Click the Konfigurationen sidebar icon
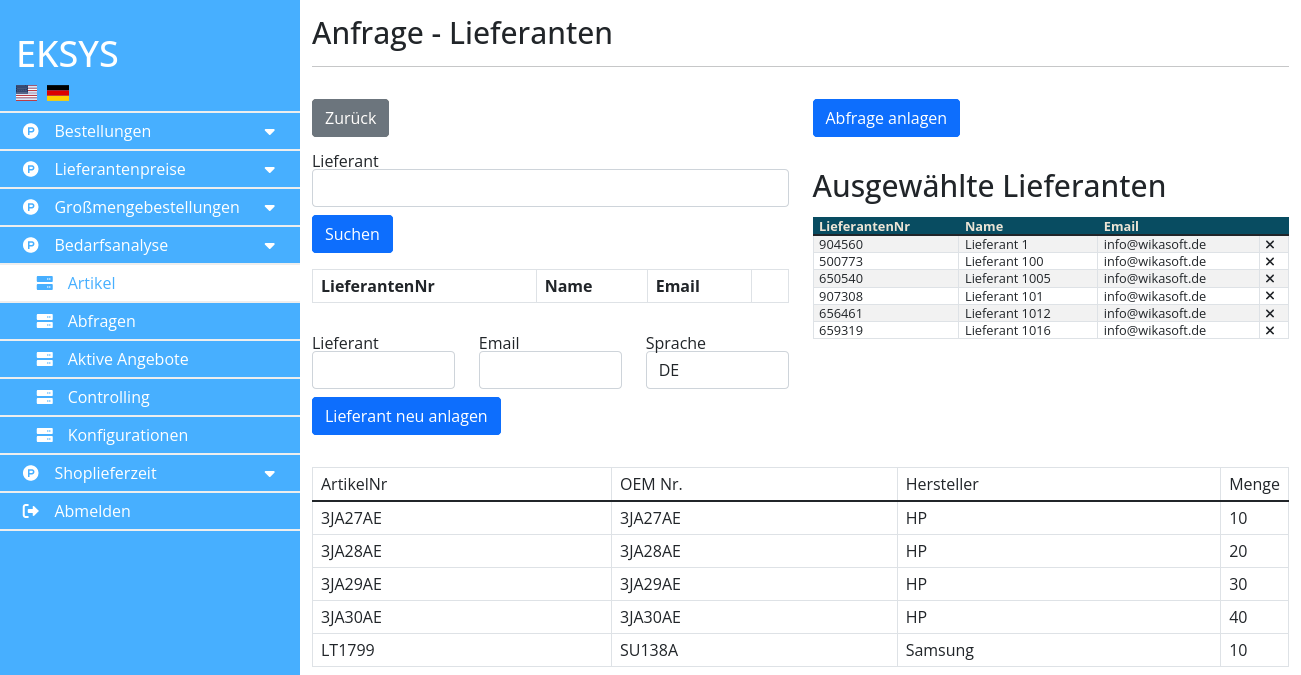 pos(44,435)
